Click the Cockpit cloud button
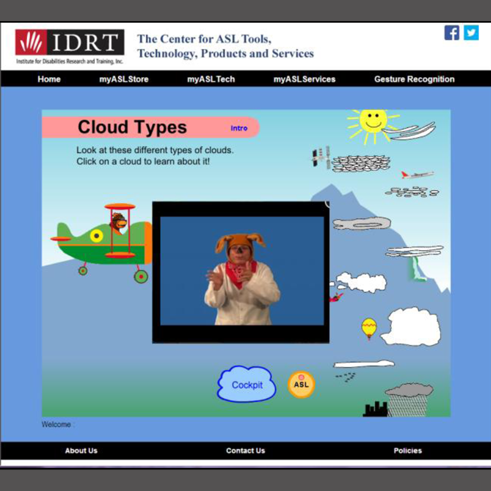 pos(247,384)
